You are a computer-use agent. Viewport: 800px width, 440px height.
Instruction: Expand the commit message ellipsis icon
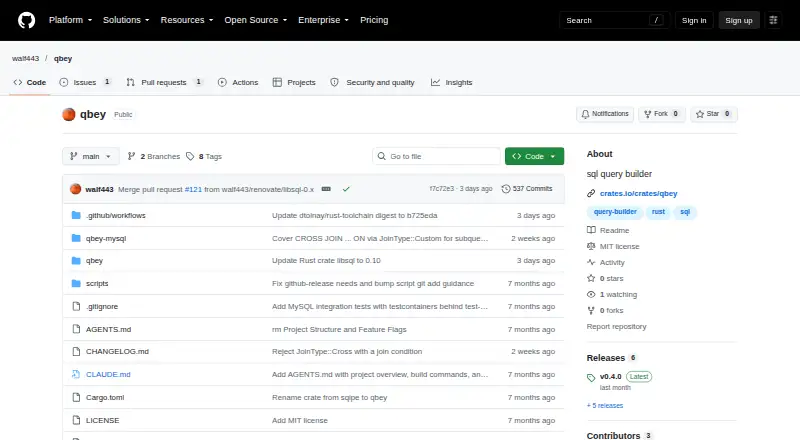326,189
